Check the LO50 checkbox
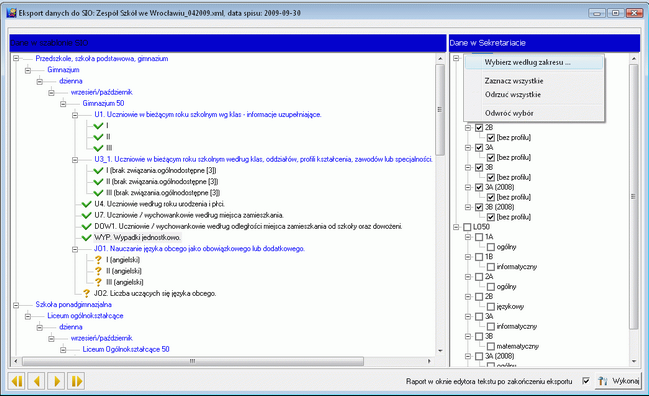 pyautogui.click(x=467, y=227)
